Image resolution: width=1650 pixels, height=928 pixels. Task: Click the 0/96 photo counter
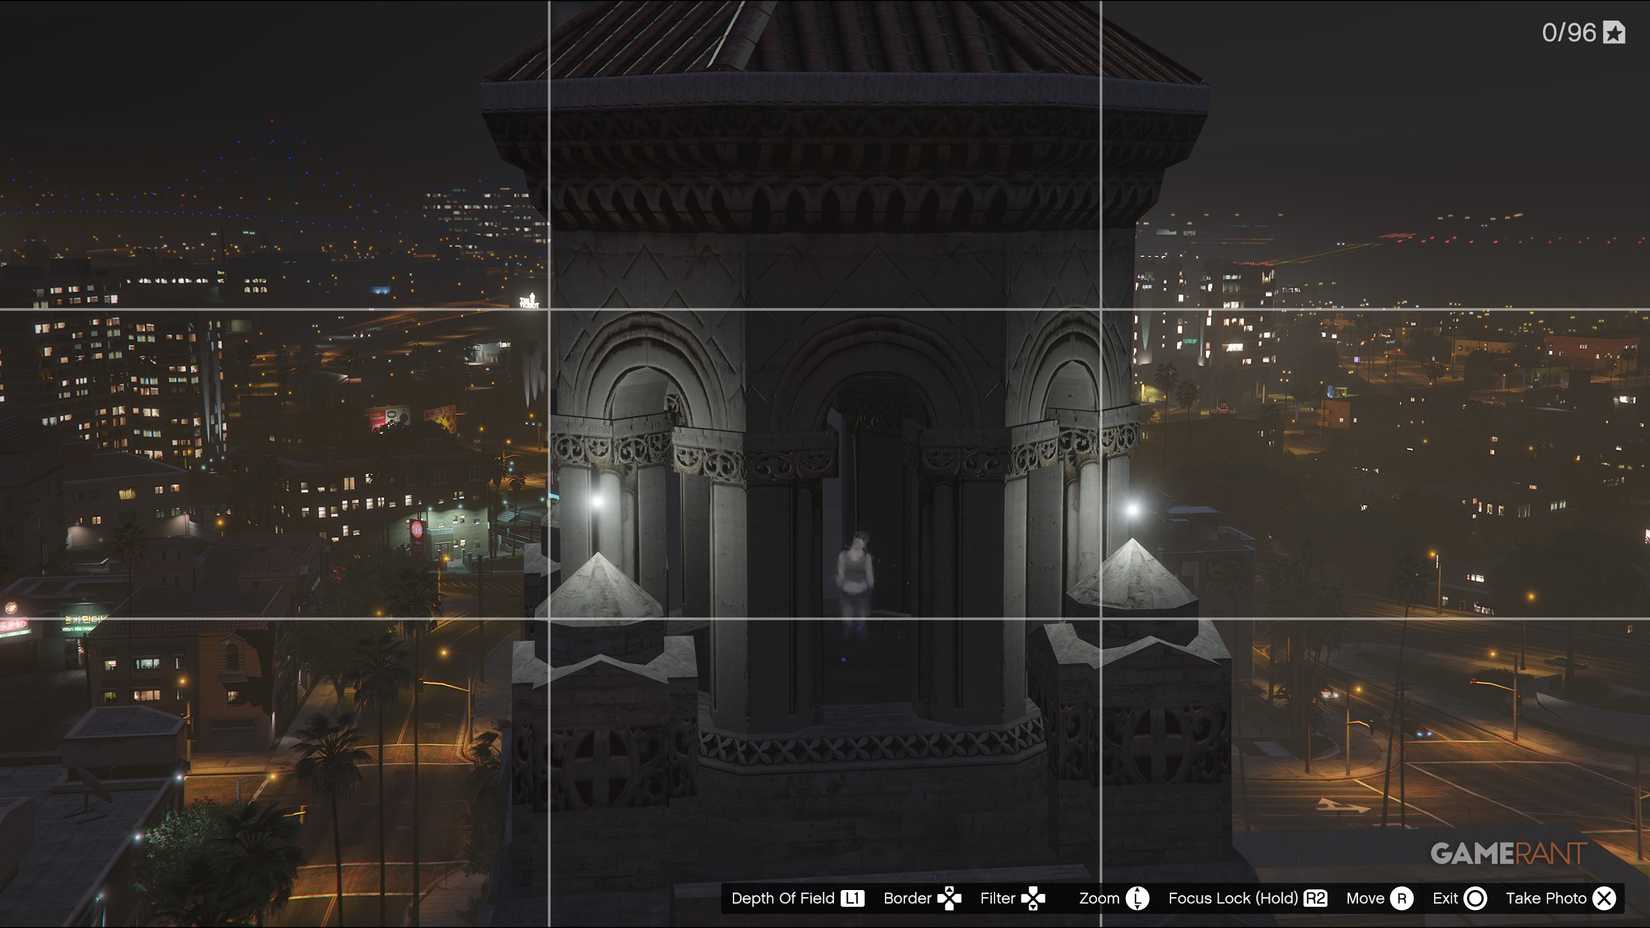point(1569,33)
